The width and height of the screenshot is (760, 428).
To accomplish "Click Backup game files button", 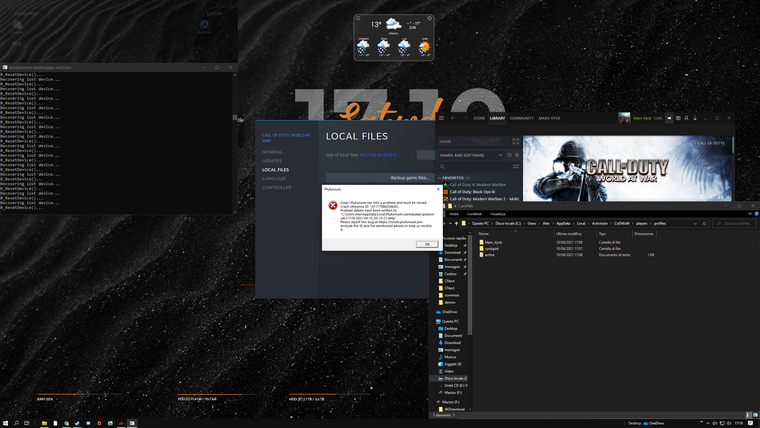I will (380, 178).
